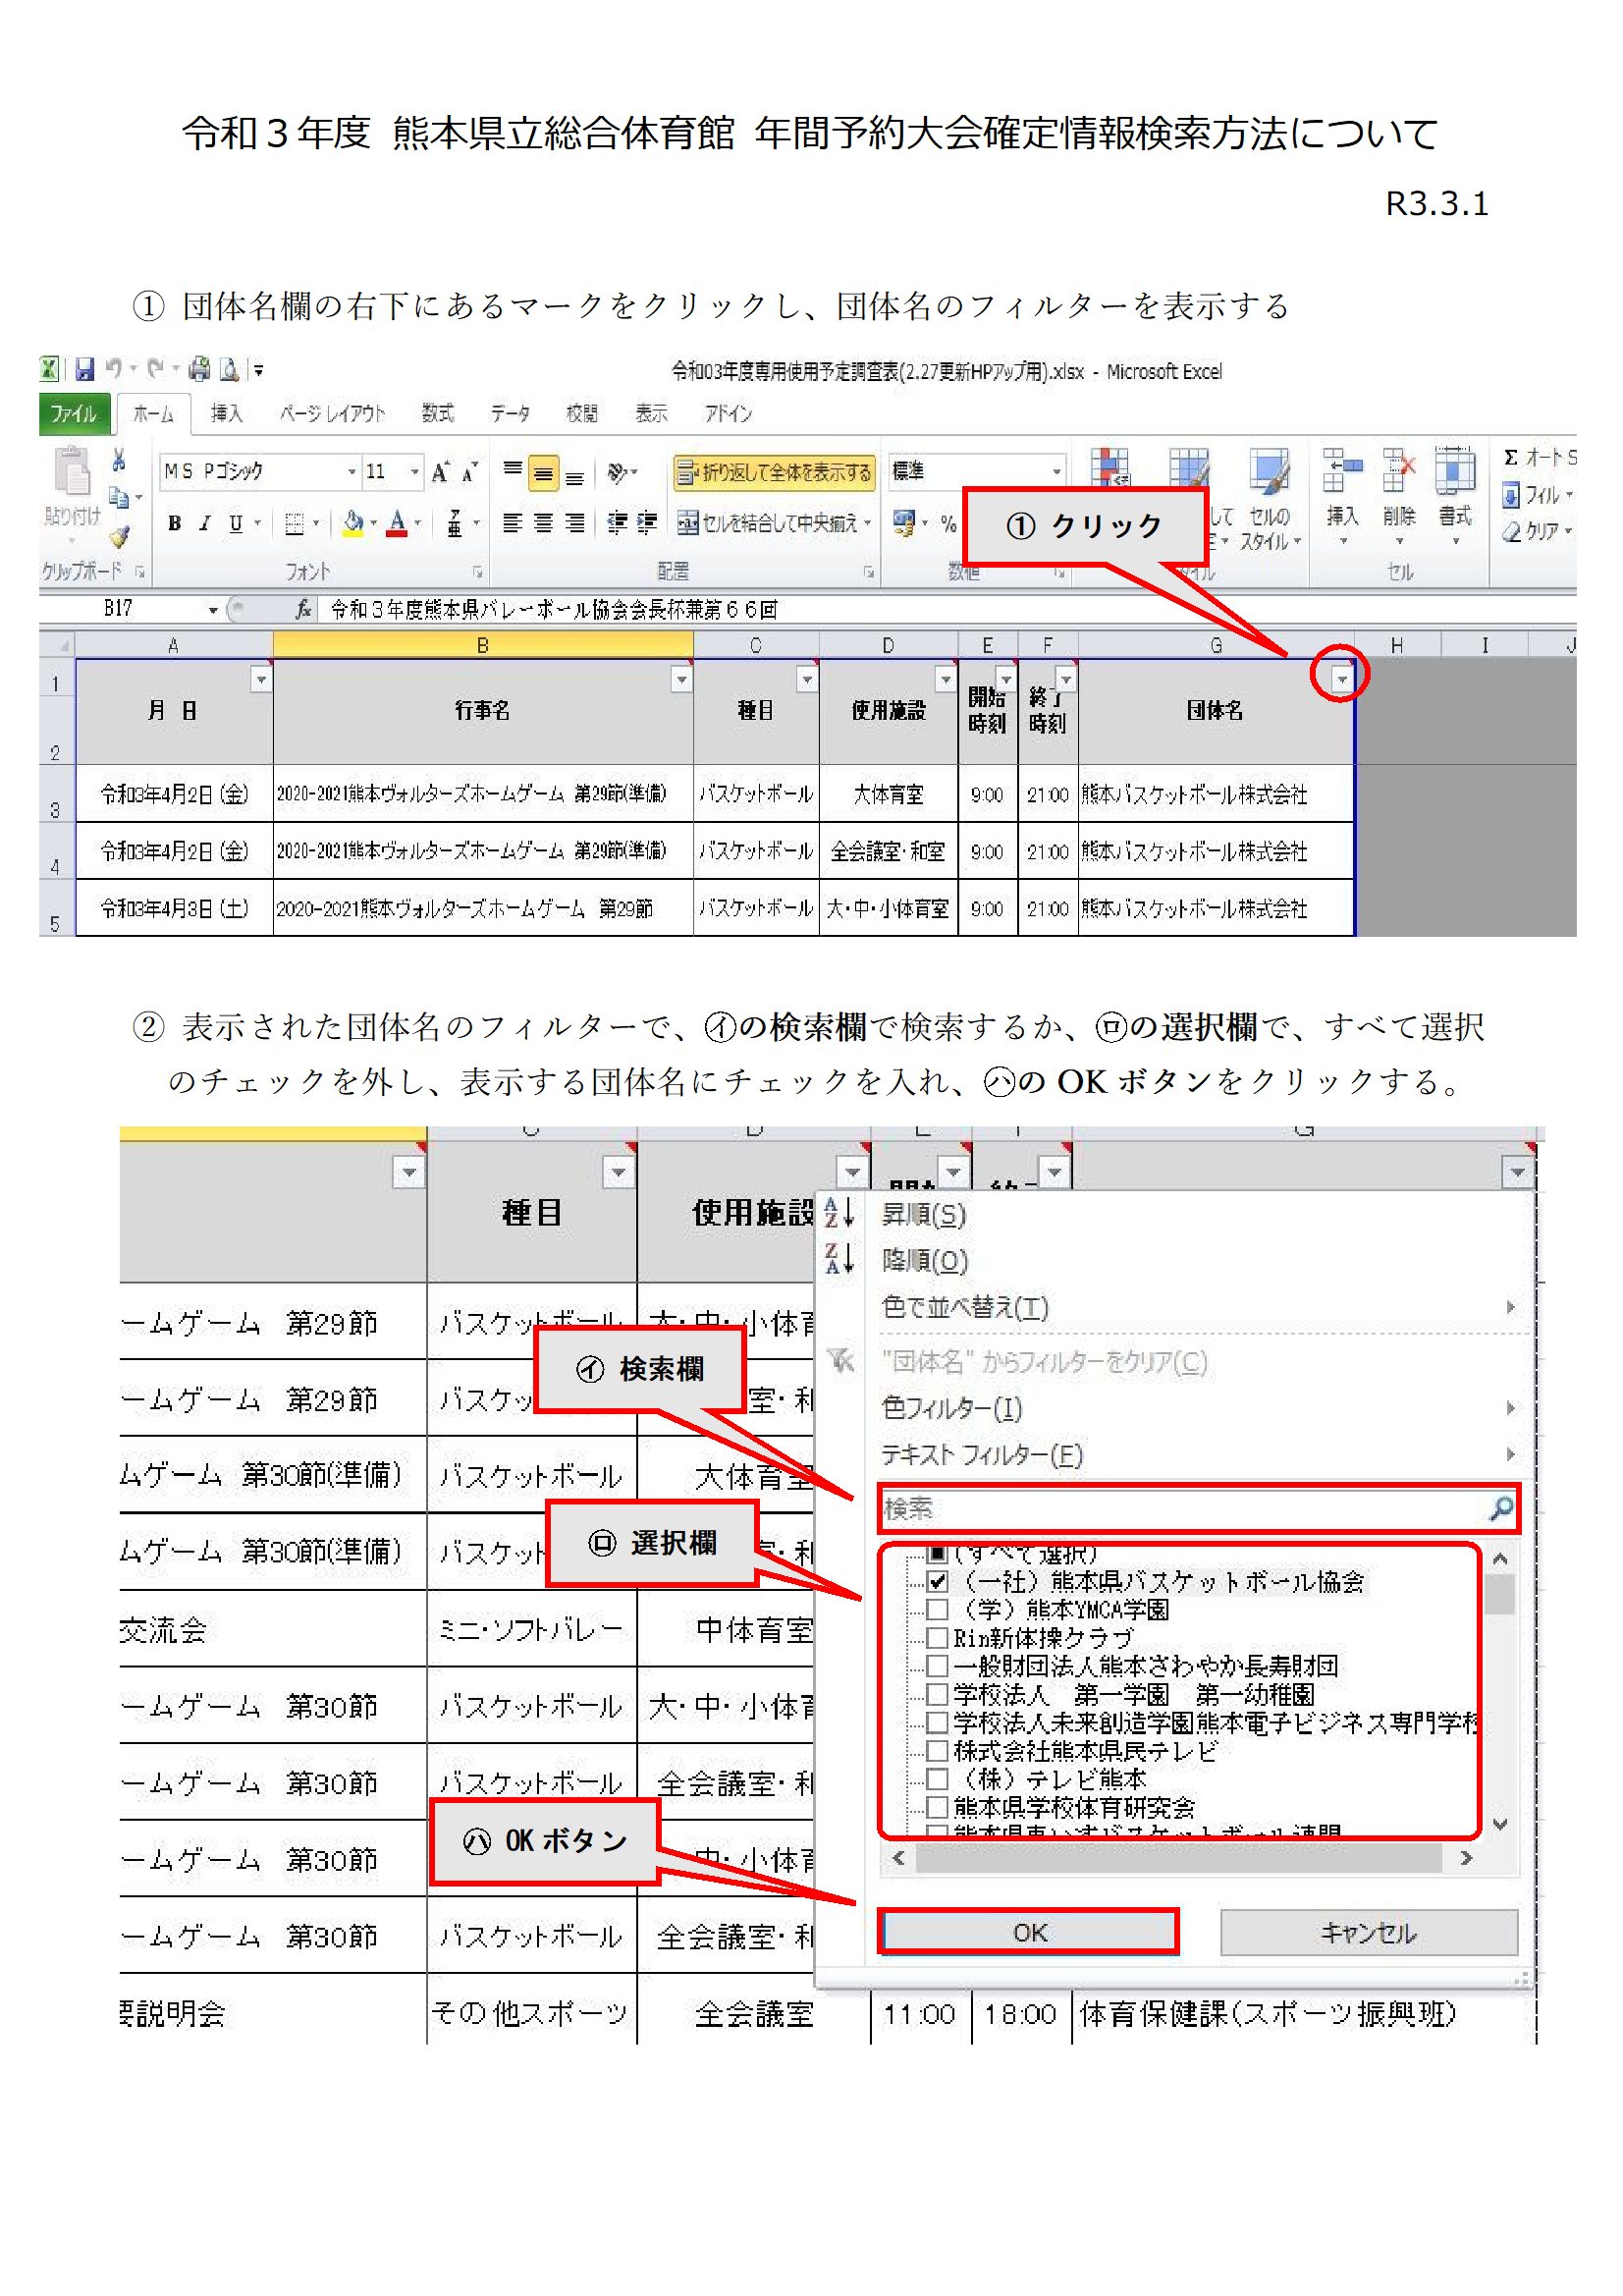Click セルを結合して中央揃え merge button

tap(772, 523)
